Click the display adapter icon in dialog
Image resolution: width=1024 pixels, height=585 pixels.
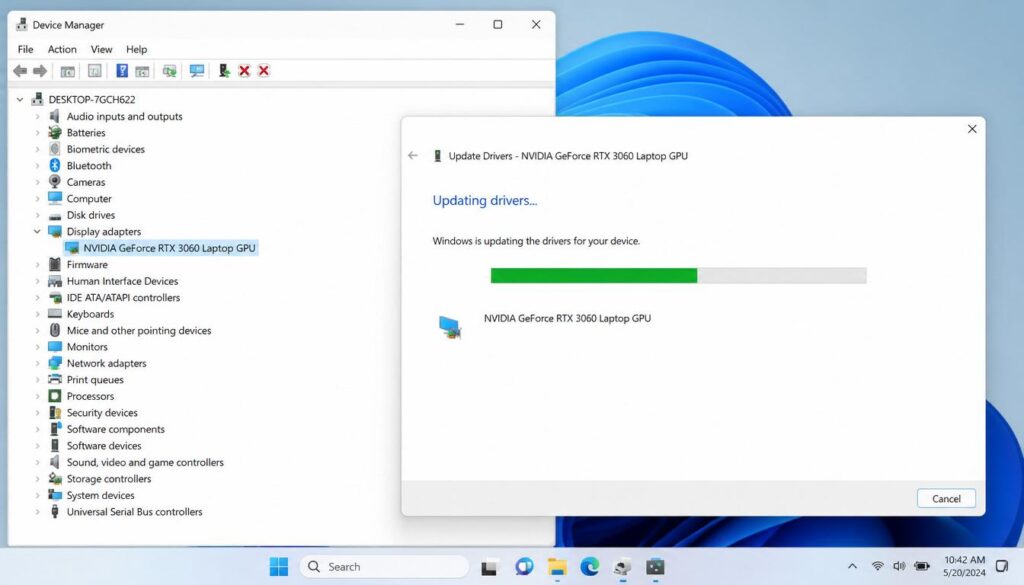[x=450, y=326]
